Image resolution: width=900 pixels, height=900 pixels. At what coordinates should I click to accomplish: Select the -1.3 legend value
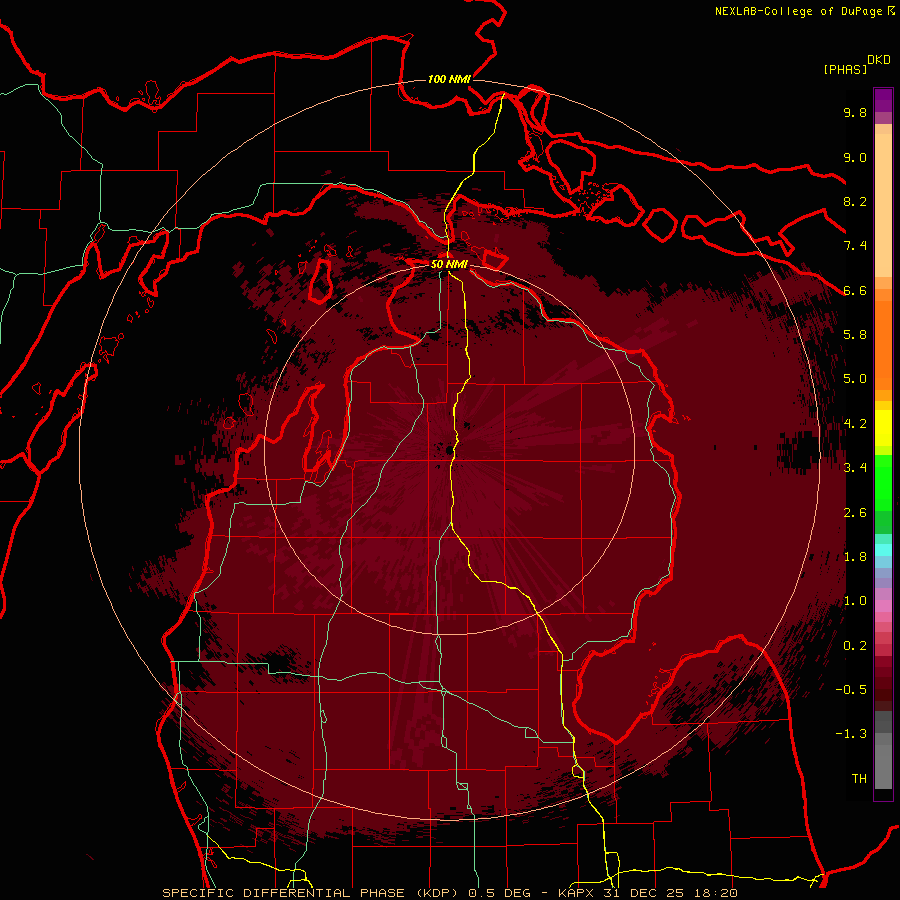pos(851,734)
